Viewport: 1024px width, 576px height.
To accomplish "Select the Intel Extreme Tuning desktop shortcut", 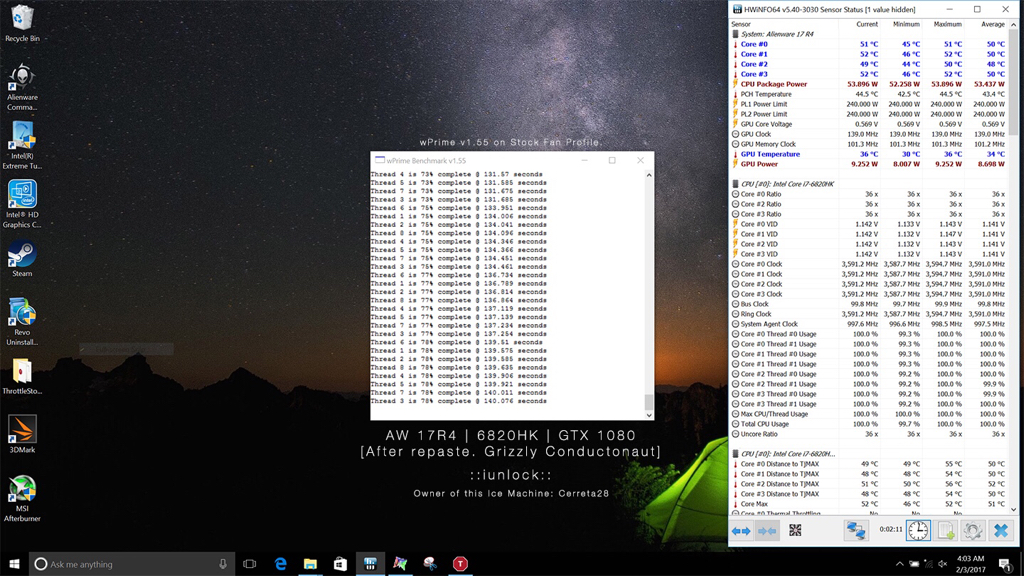I will tap(22, 146).
